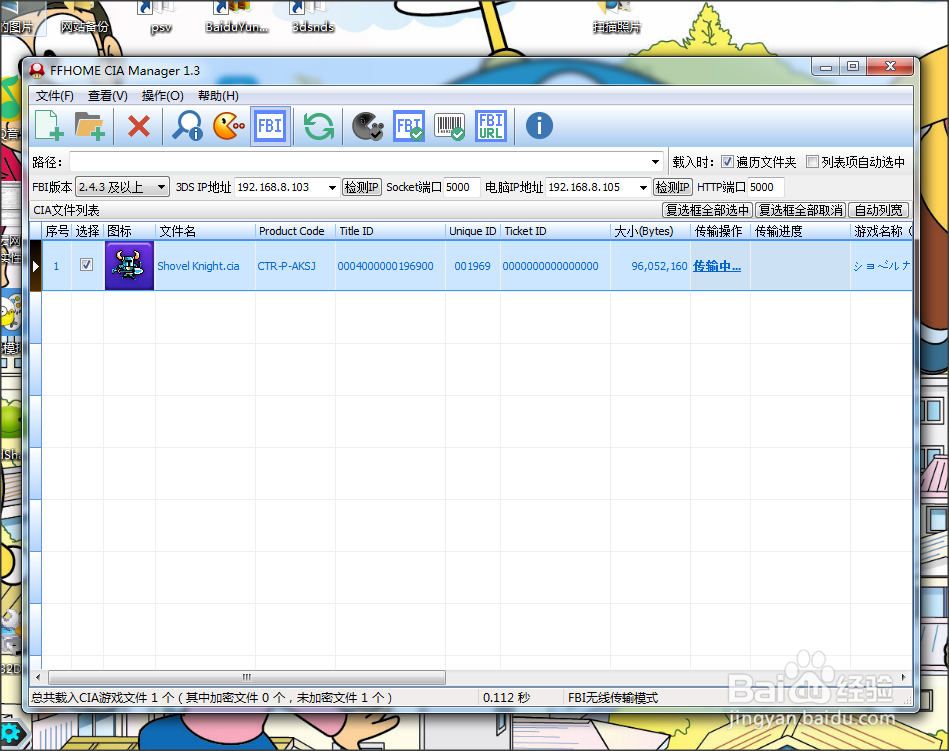Screen dimensions: 949x751
Task: Click the 文件名 column header
Action: [x=205, y=231]
